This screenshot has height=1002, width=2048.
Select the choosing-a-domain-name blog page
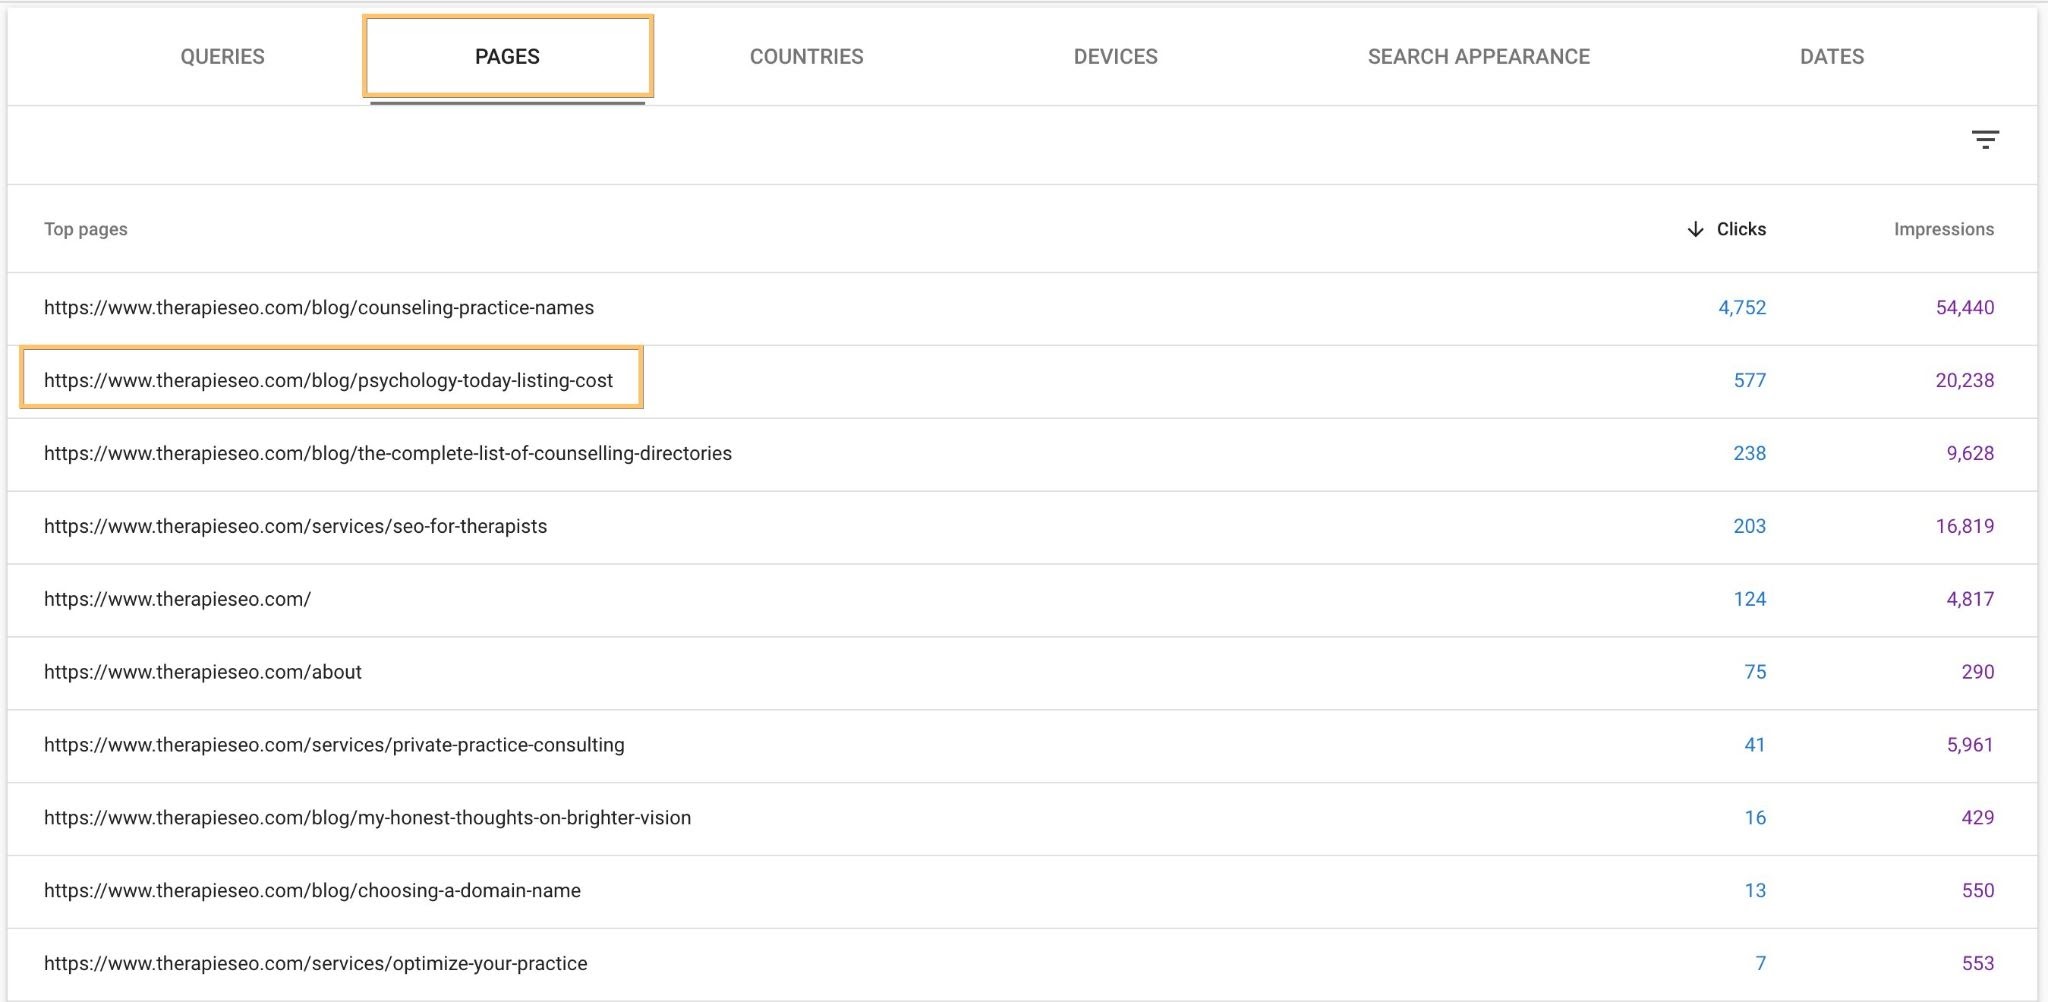(312, 892)
